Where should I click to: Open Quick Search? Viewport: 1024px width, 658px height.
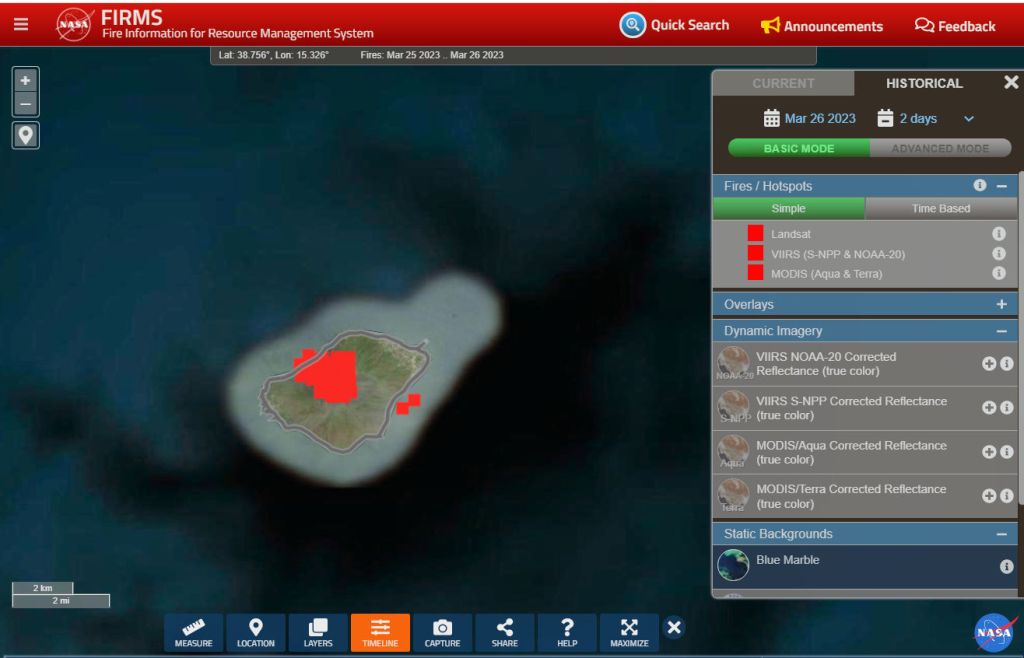pyautogui.click(x=674, y=25)
